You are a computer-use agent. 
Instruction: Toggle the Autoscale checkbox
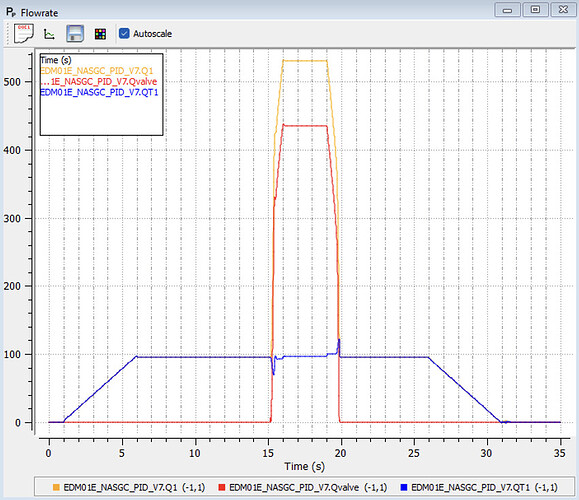124,34
